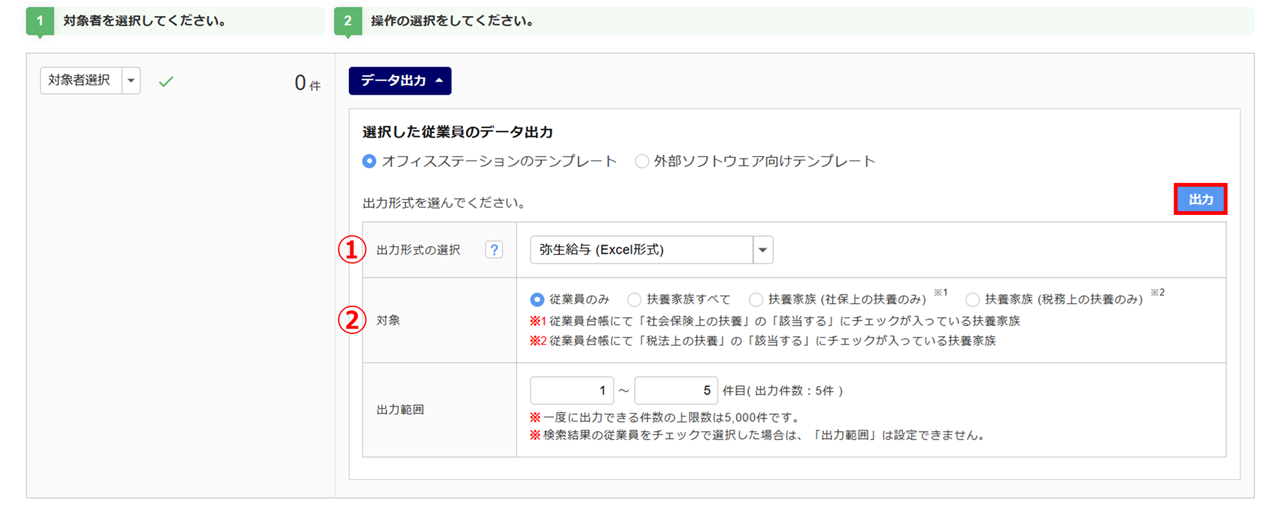Screen dimensions: 1280x506
Task: Select 外部ソフトウェア向けテンプレート radio option
Action: (642, 161)
